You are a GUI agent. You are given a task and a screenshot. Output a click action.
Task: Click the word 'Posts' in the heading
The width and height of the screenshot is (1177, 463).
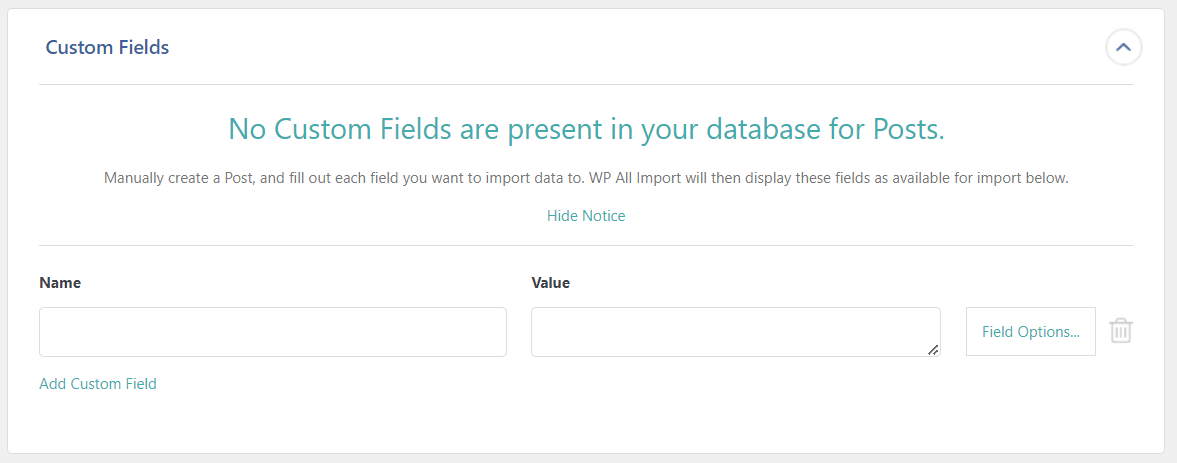903,129
